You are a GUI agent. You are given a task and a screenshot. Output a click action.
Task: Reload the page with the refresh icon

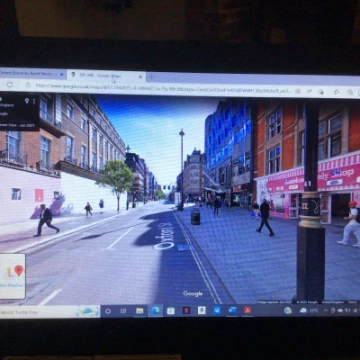click(x=10, y=84)
